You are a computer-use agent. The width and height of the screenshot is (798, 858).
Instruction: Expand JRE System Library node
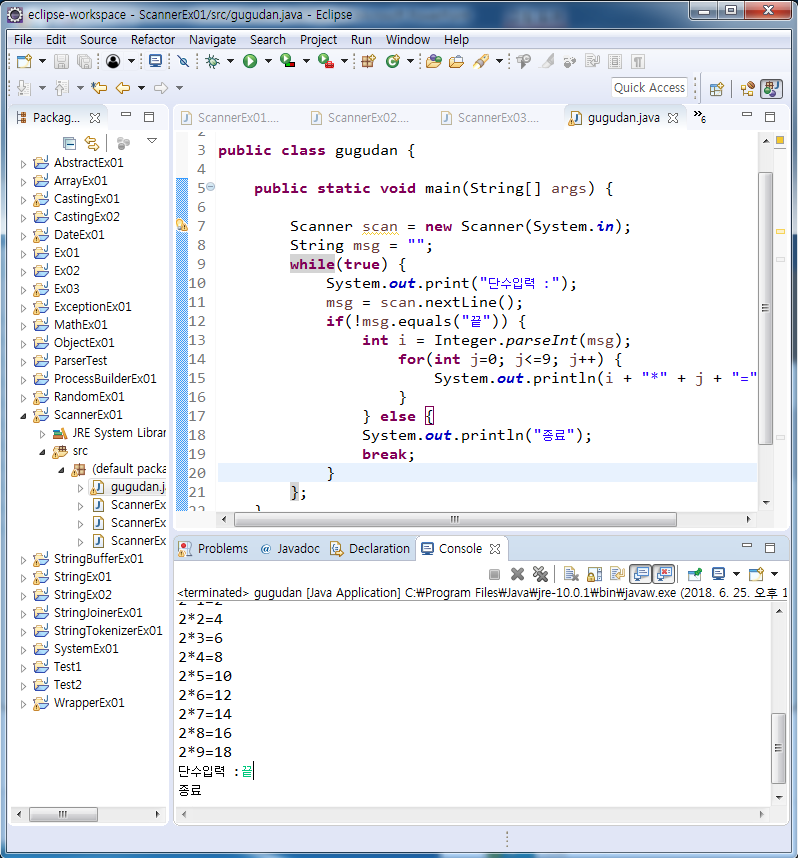[x=43, y=434]
